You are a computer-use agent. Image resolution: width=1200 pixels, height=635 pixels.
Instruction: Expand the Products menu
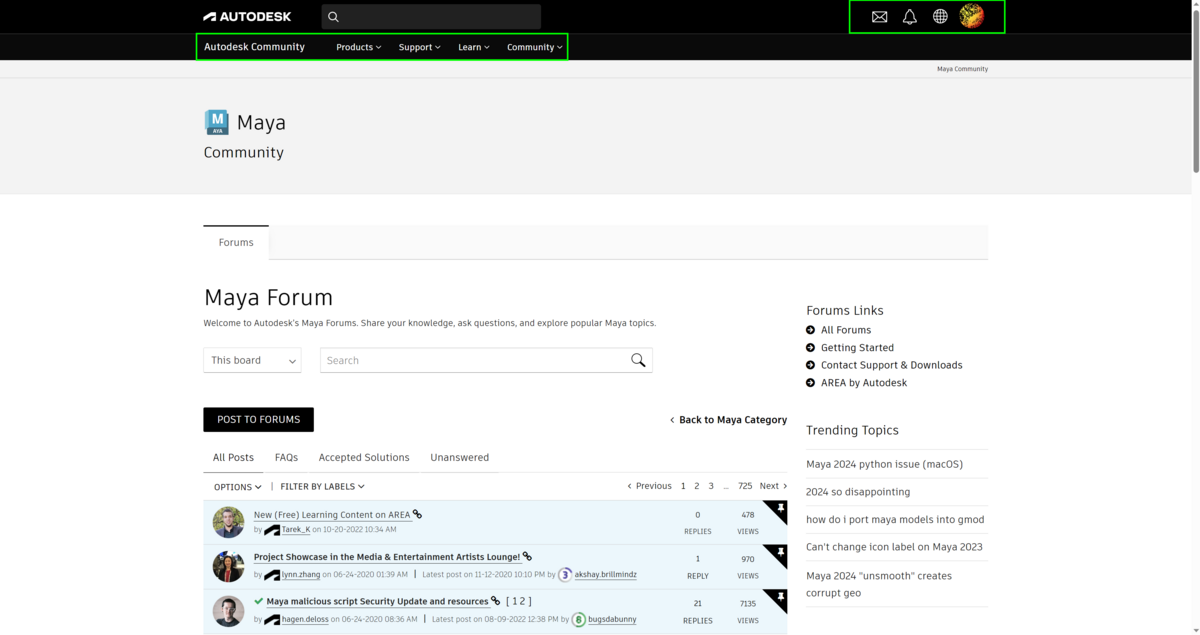pos(358,47)
